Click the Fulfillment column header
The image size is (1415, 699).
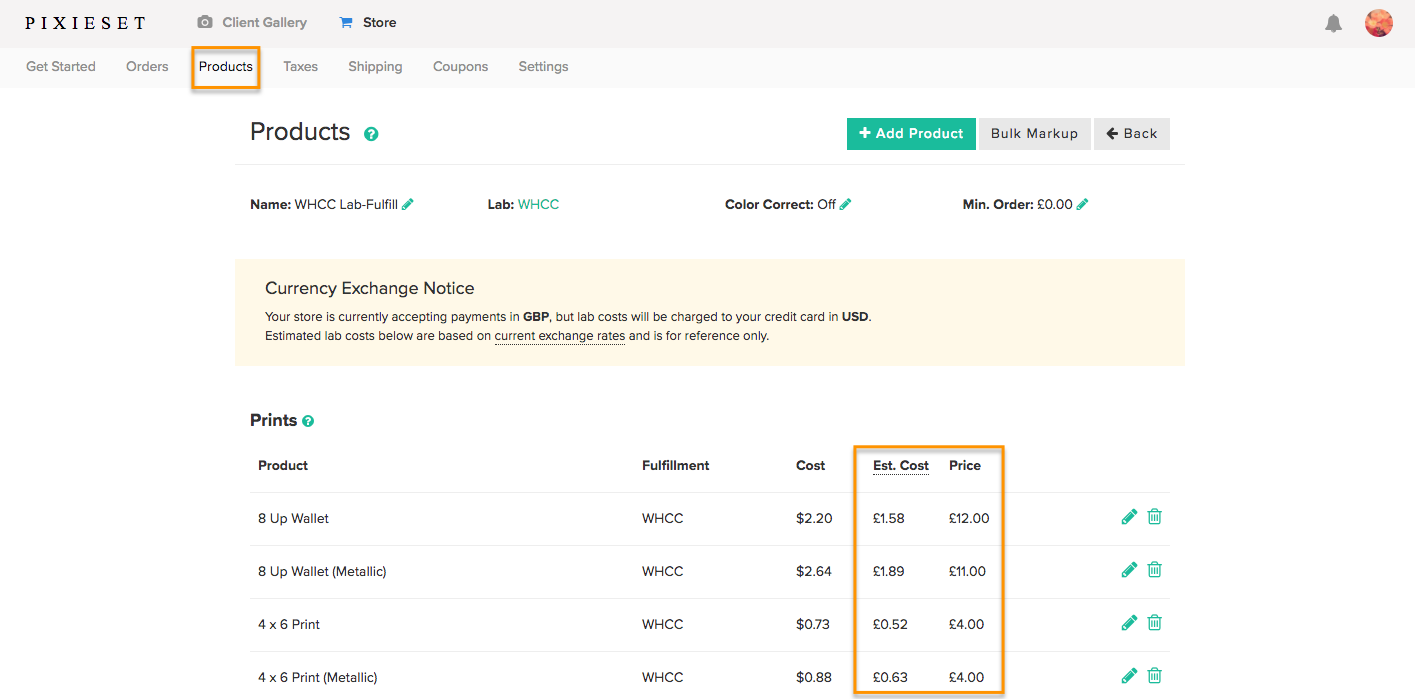[x=676, y=466]
